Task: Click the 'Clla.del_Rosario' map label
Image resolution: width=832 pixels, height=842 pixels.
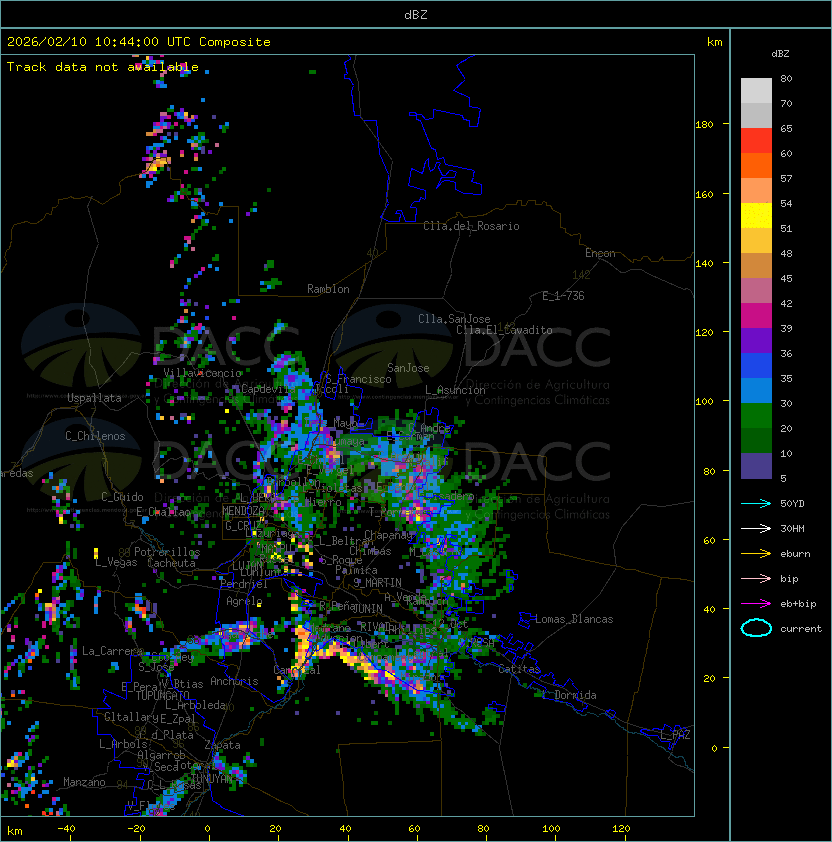Action: [471, 226]
